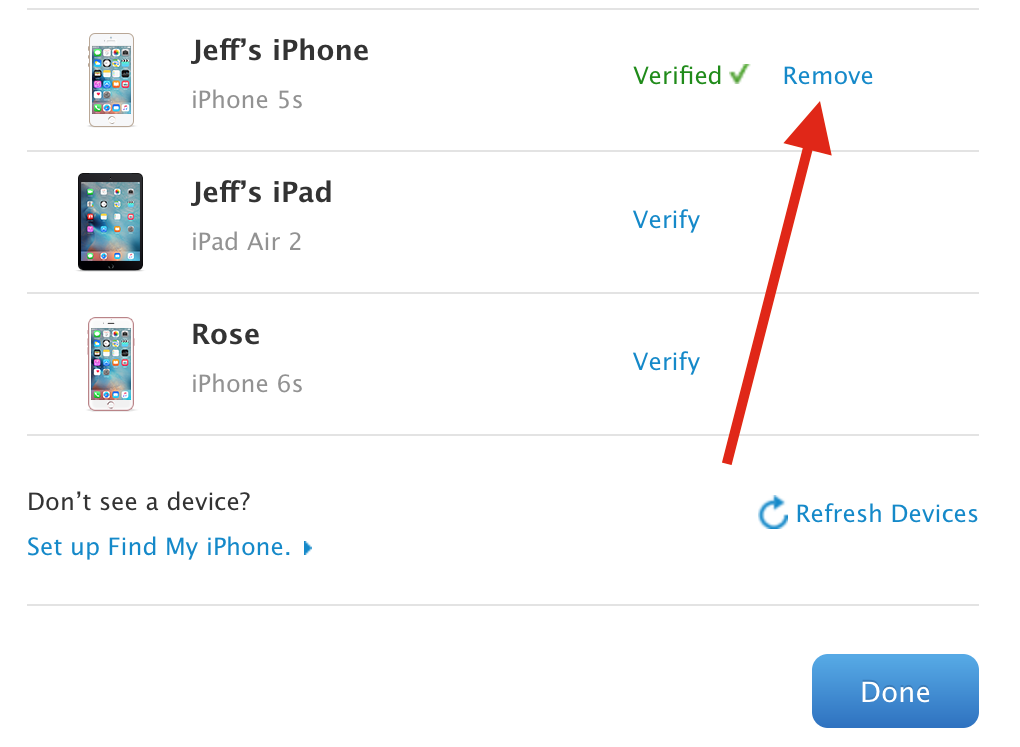Open the Set up Find My iPhone link

(159, 547)
